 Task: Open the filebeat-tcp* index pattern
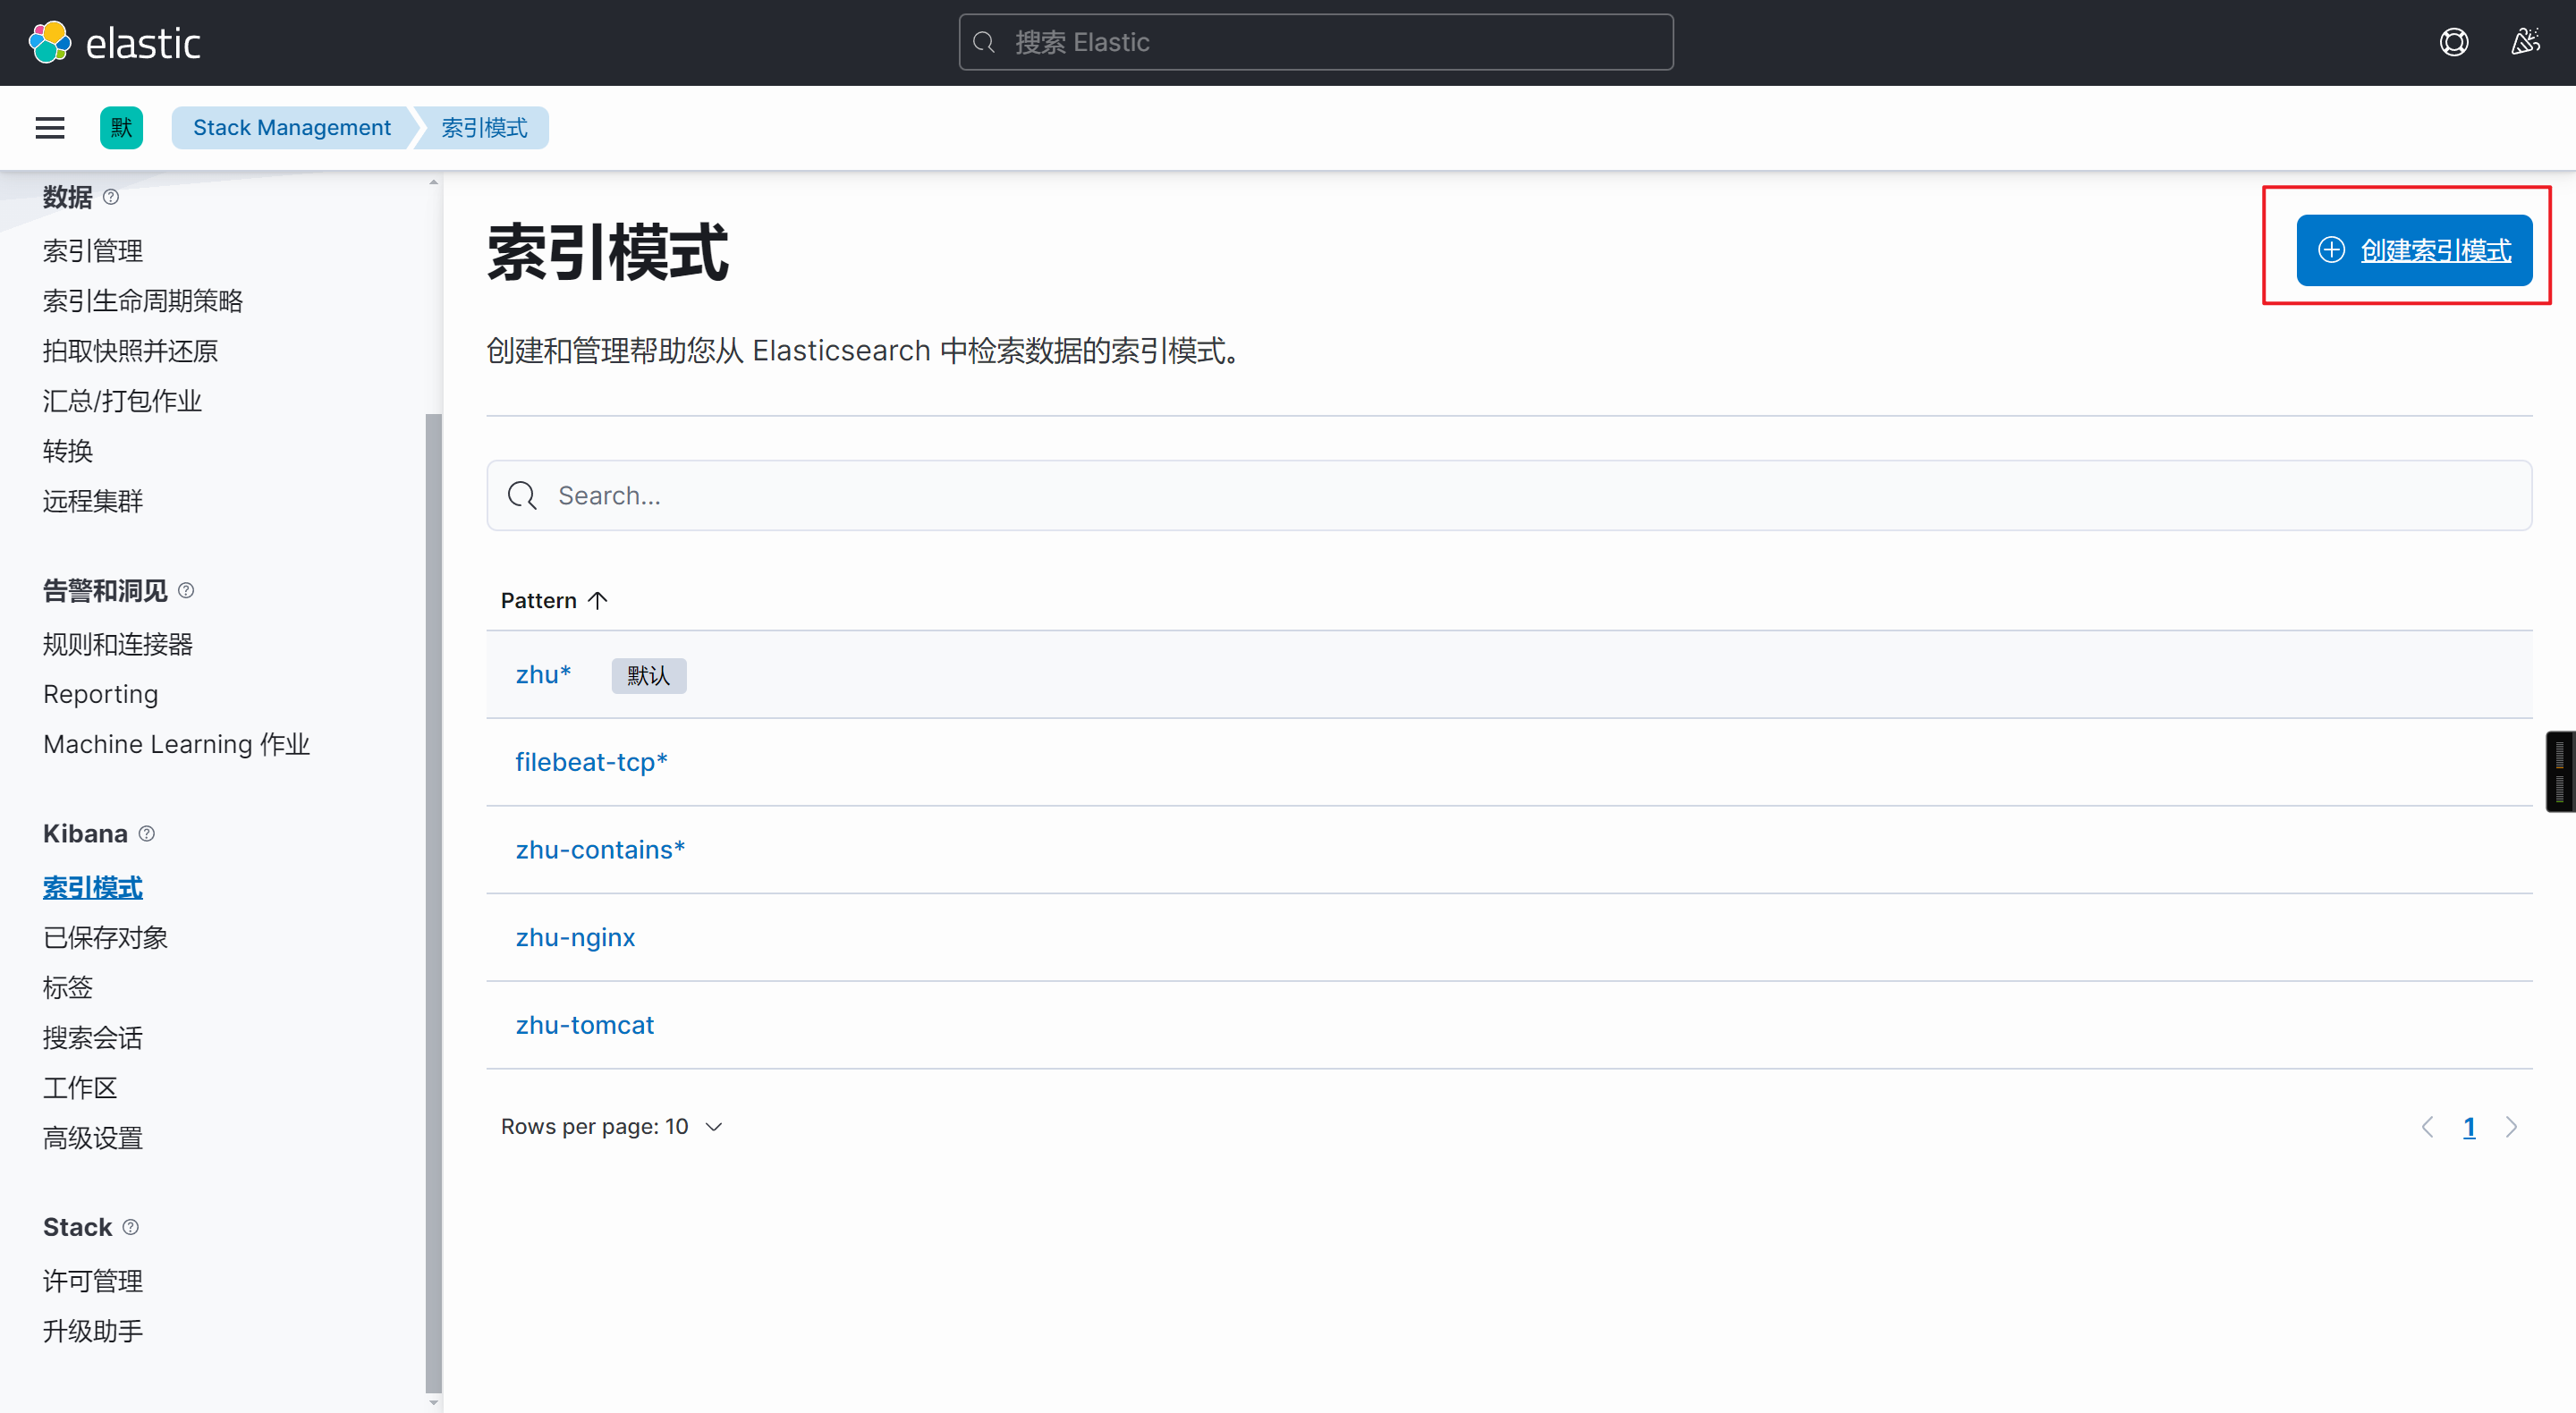(591, 762)
